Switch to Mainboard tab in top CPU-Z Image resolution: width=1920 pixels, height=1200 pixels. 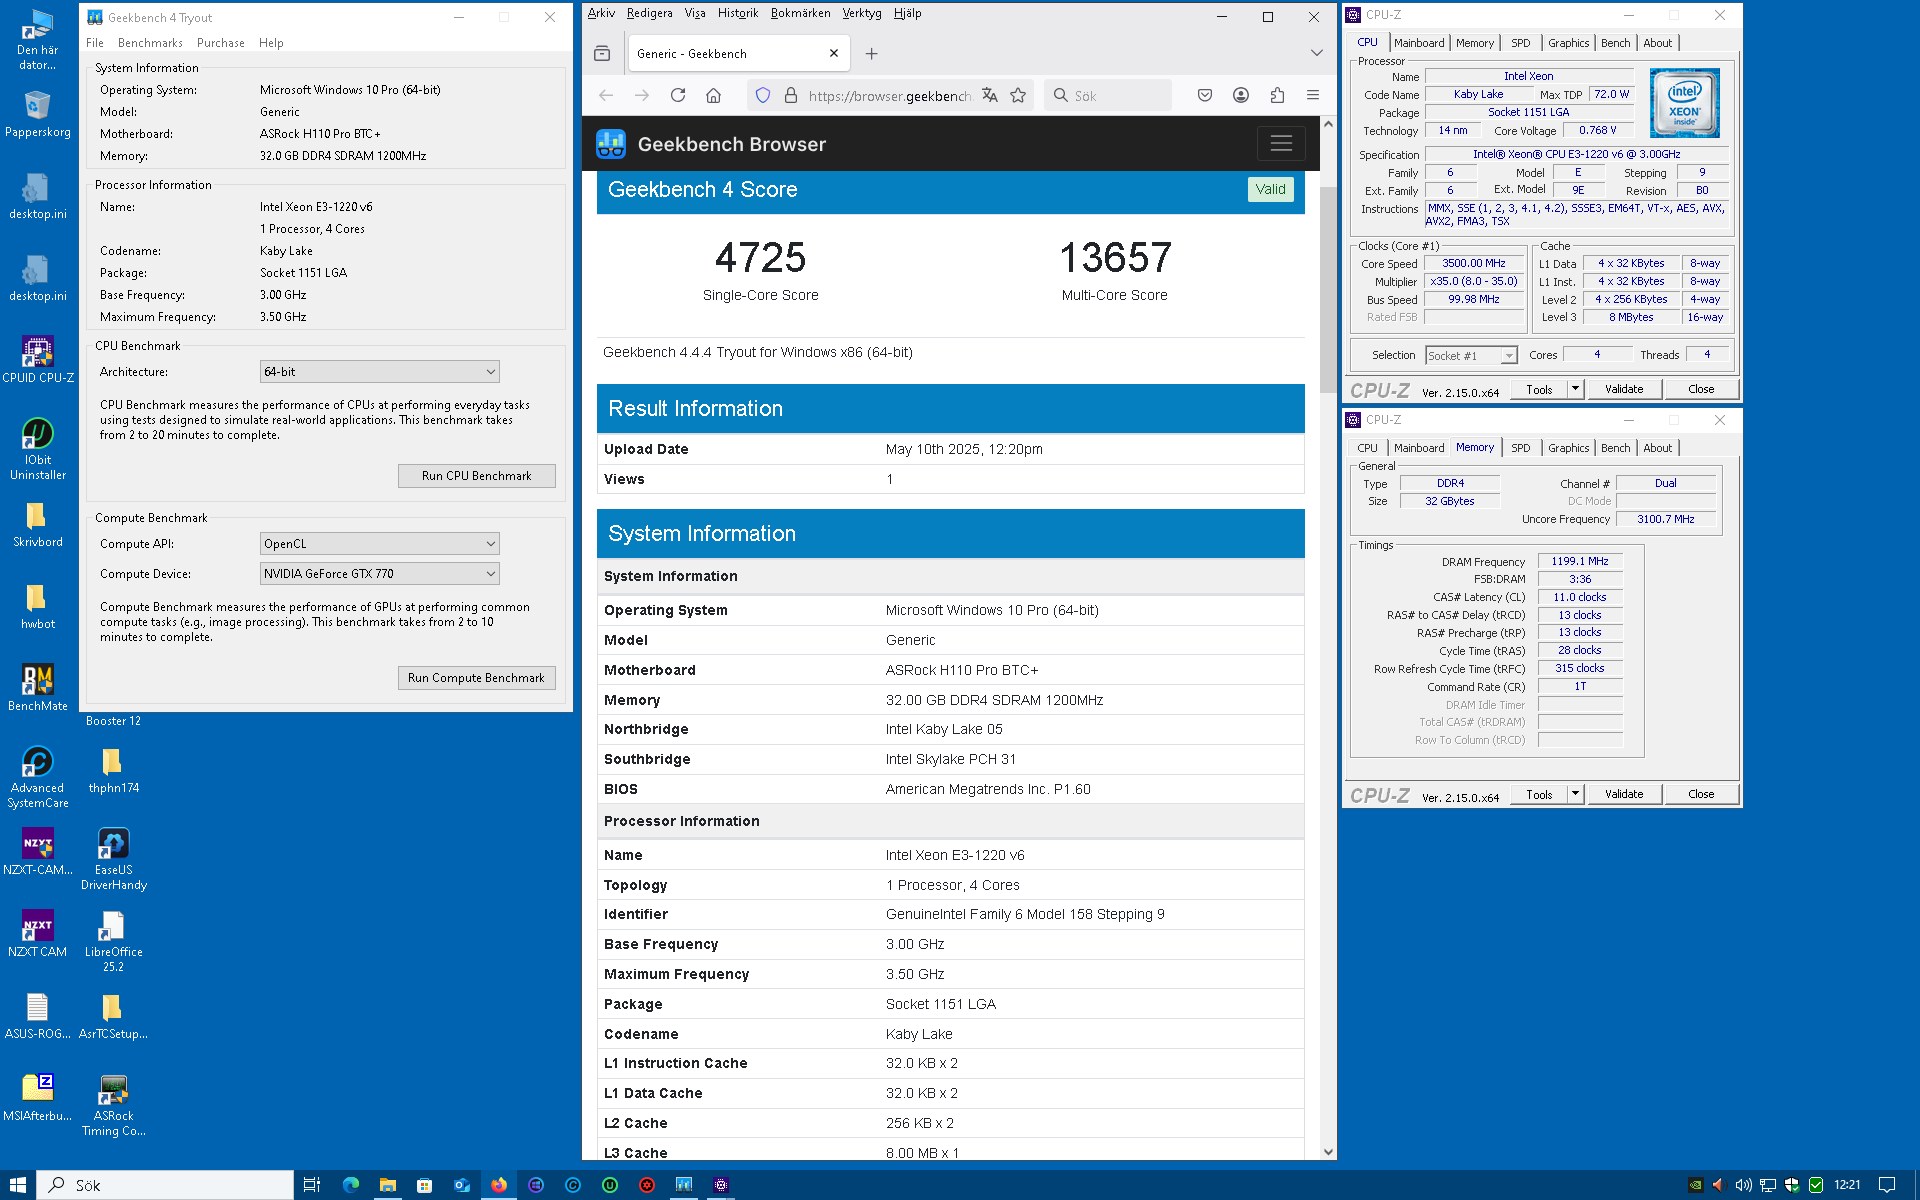(1419, 43)
